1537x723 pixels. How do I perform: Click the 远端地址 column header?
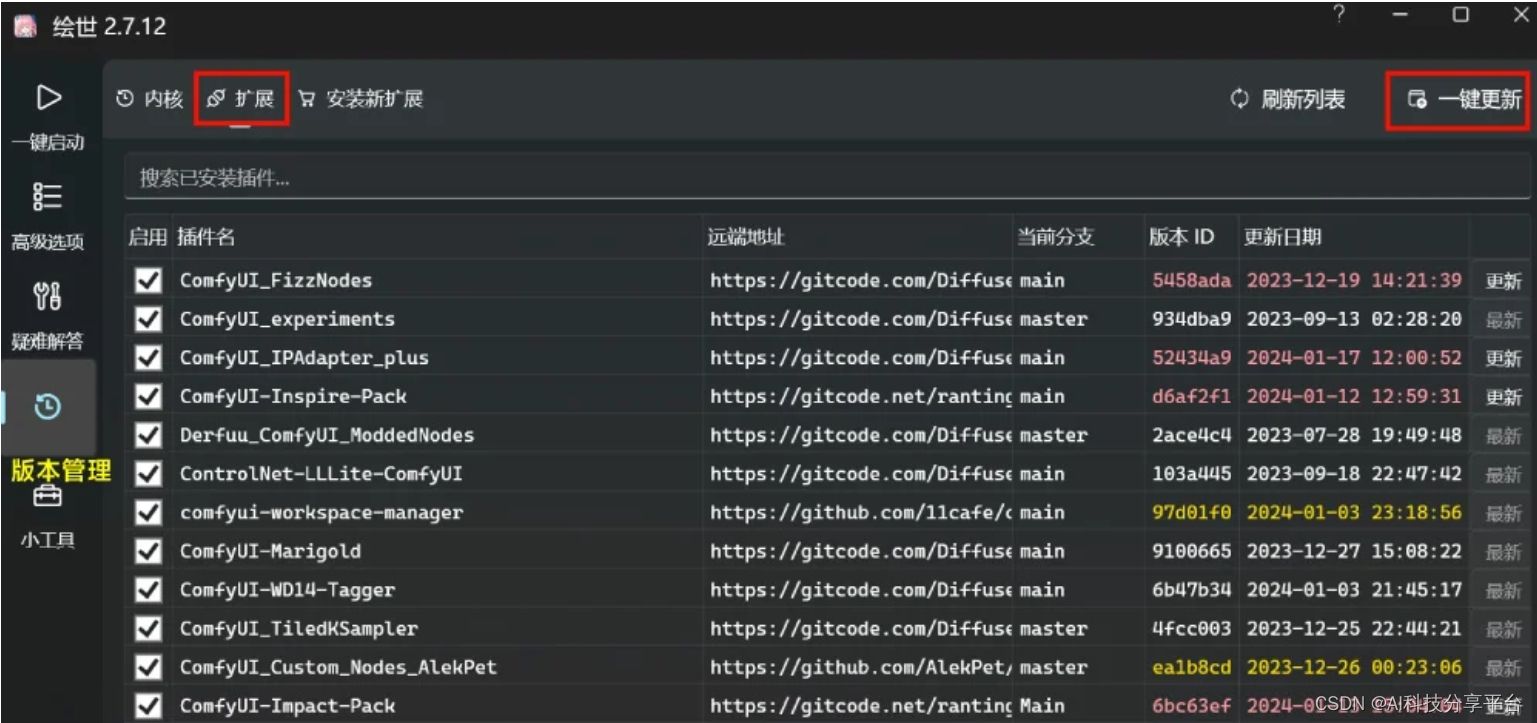[745, 237]
